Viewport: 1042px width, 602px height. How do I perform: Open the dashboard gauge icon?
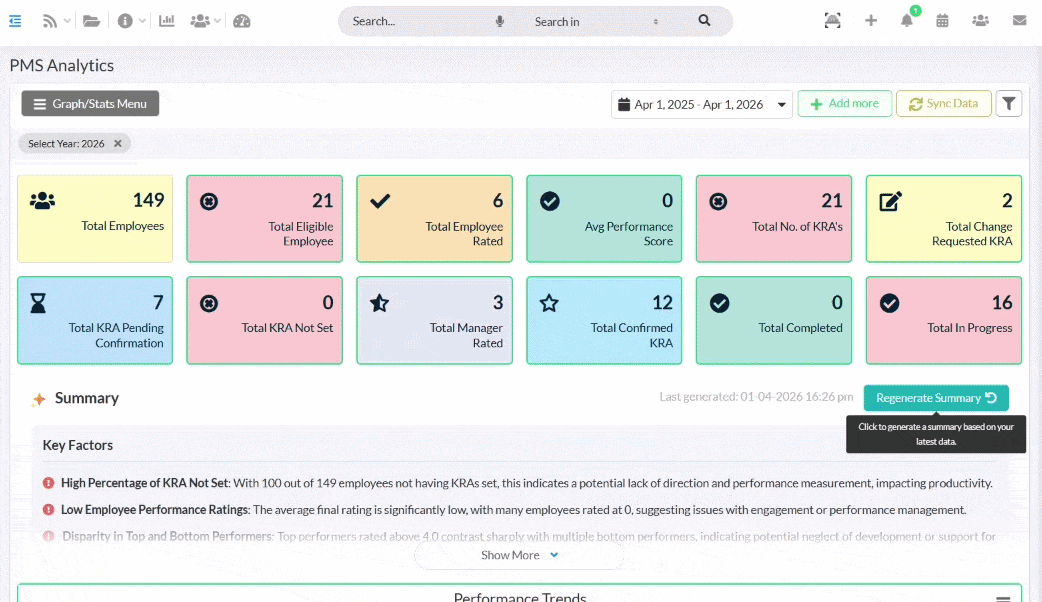[242, 21]
